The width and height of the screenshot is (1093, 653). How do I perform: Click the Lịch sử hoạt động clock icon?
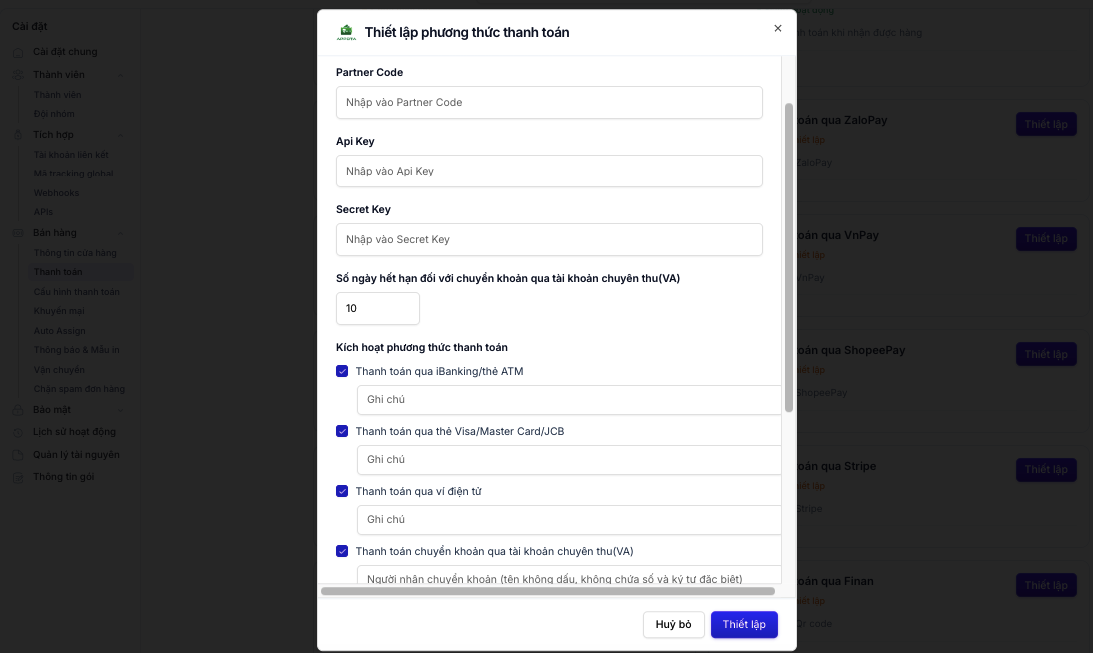(x=18, y=432)
